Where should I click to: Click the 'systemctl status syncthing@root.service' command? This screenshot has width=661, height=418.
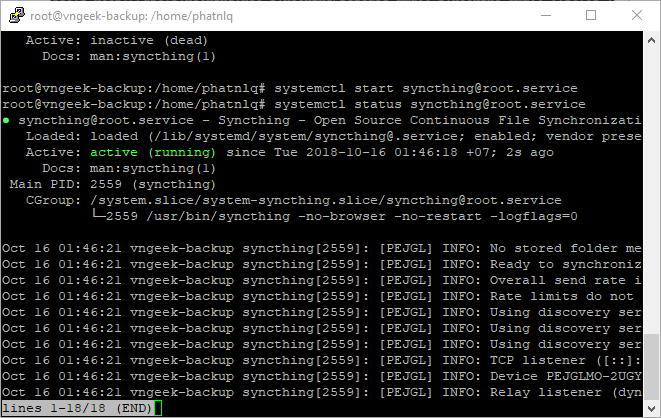point(430,104)
